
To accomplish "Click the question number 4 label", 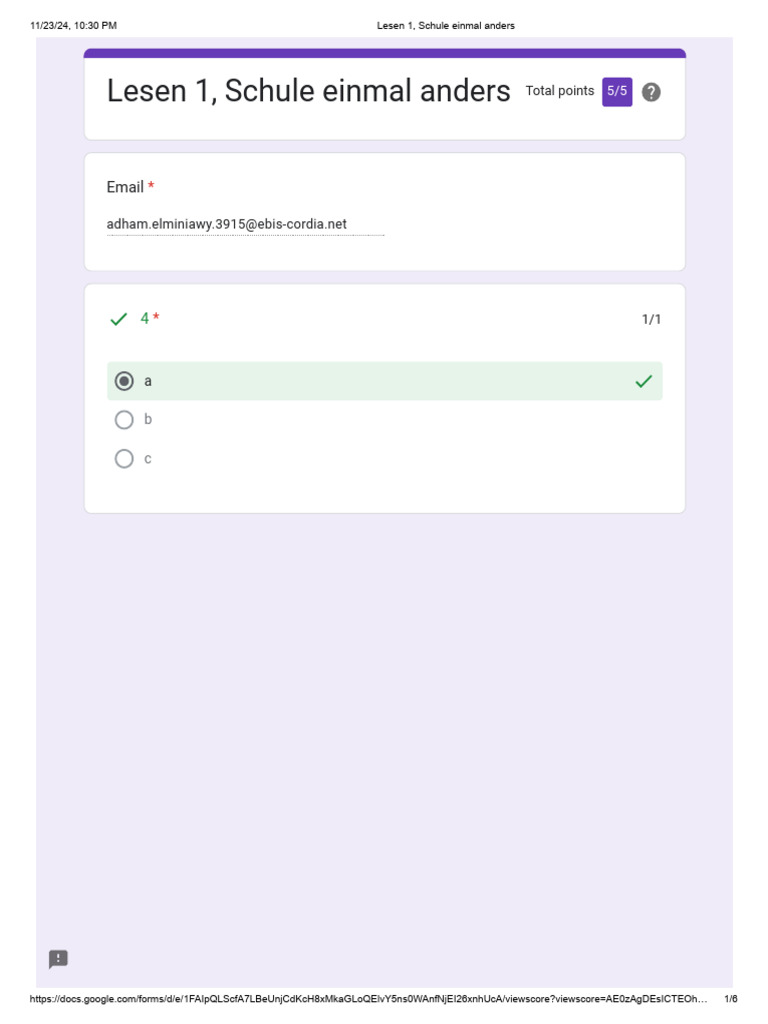I will (144, 318).
